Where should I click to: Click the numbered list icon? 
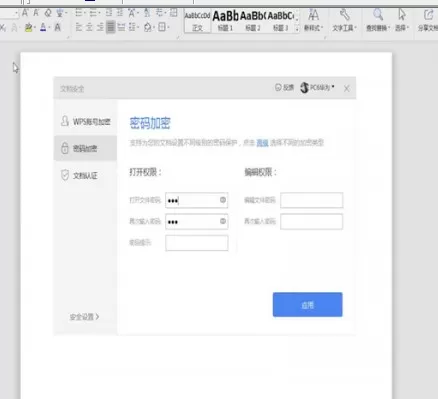tap(93, 13)
